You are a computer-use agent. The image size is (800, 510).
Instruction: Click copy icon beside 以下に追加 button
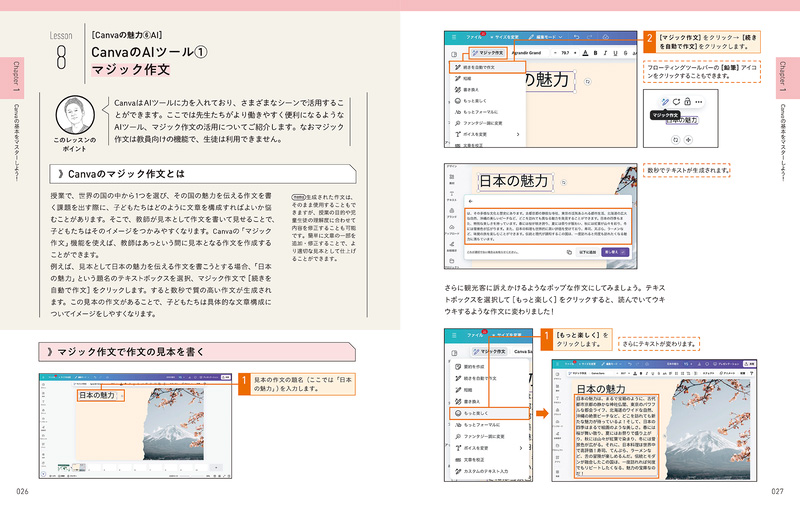(x=569, y=252)
